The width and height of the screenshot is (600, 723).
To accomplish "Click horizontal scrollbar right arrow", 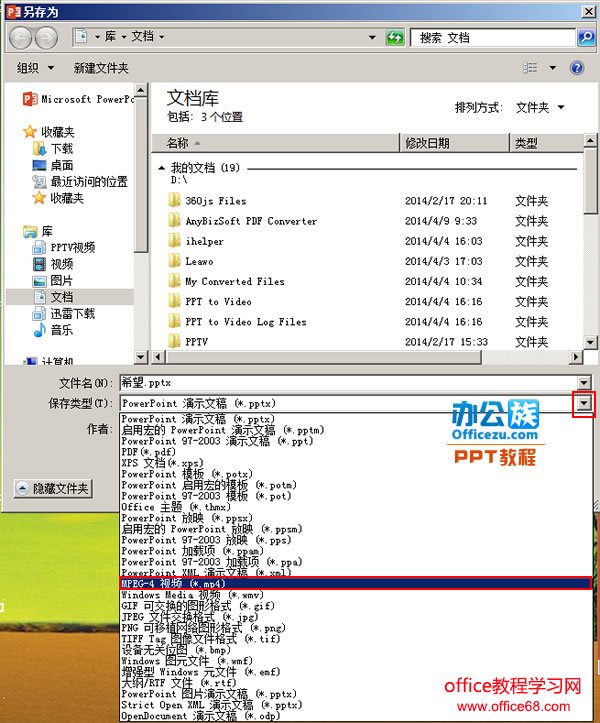I will pyautogui.click(x=575, y=357).
